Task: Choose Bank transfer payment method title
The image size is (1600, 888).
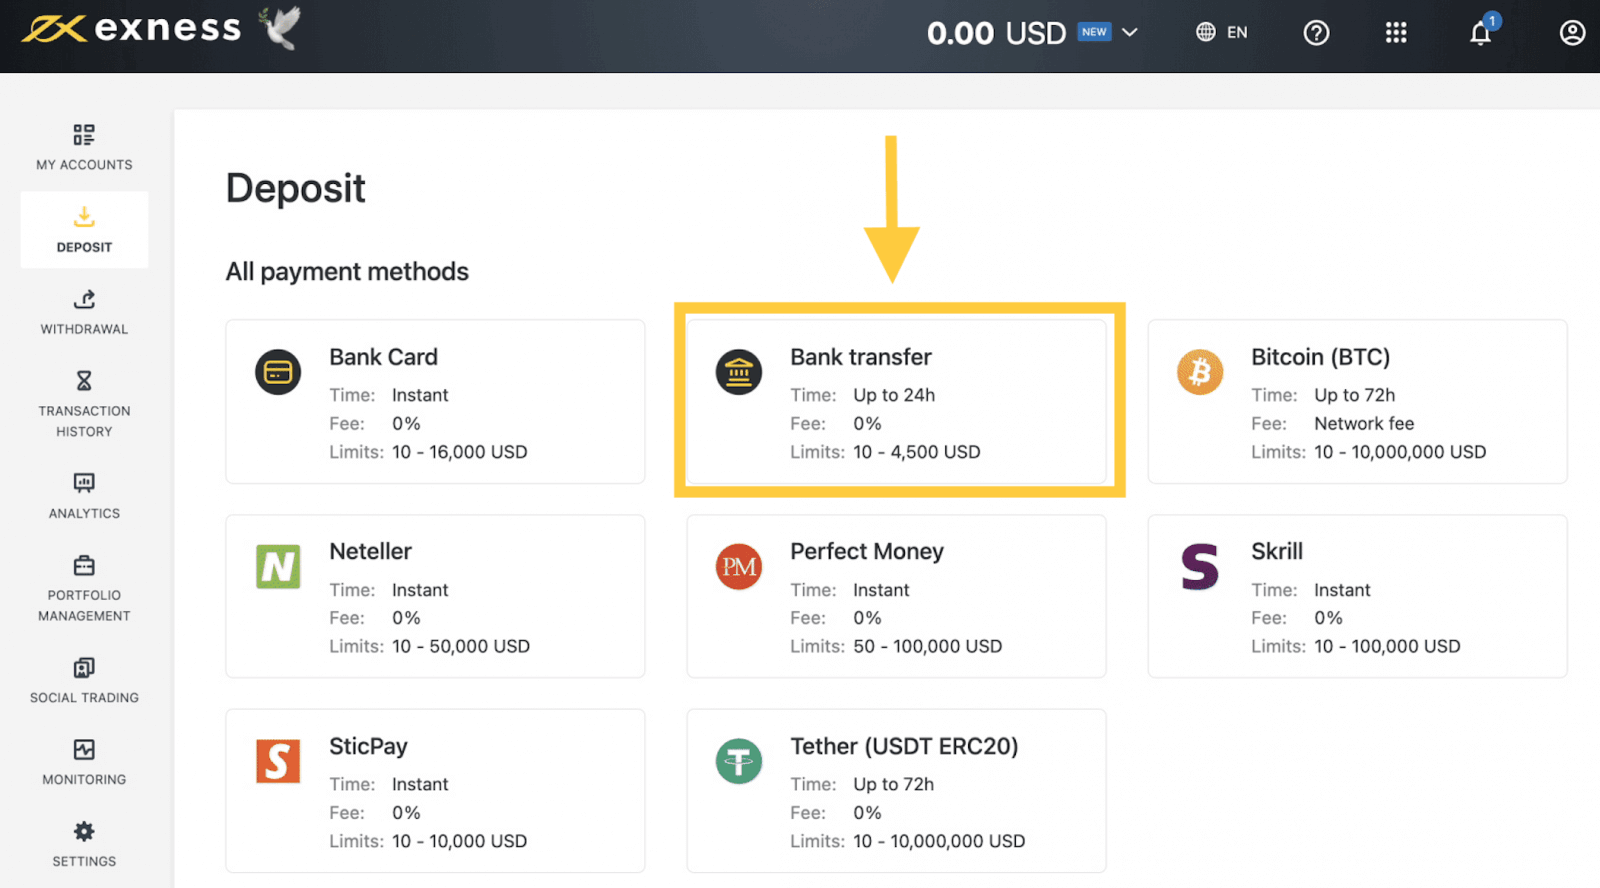Action: pos(861,357)
